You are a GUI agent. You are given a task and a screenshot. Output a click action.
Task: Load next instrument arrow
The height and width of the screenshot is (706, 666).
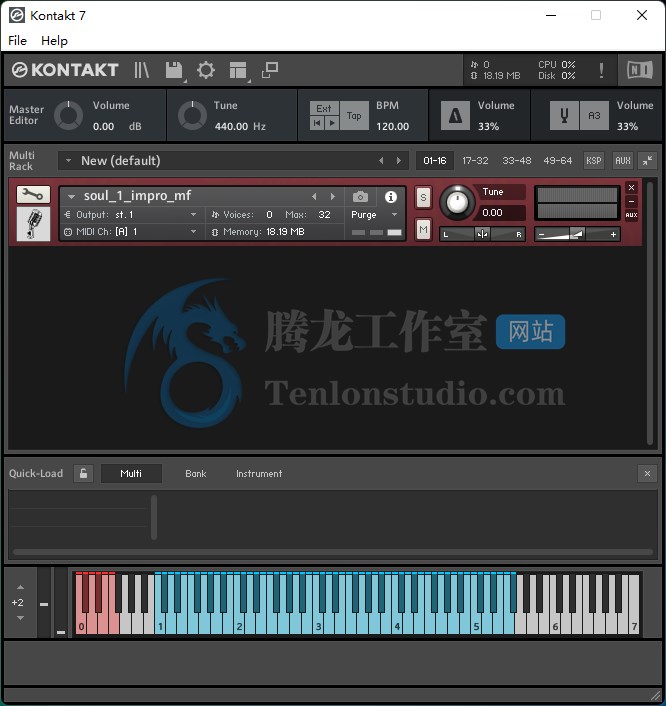click(x=332, y=196)
